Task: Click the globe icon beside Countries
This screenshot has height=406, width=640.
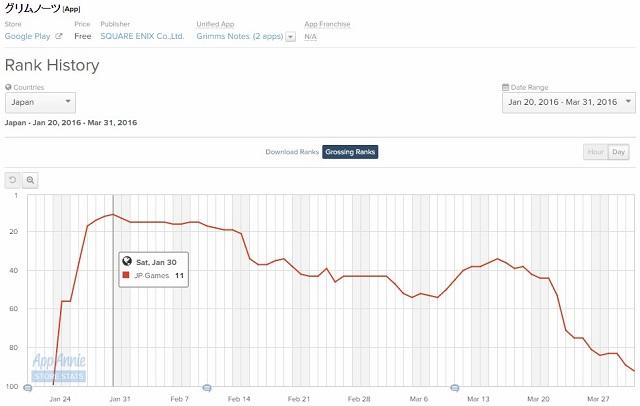Action: pyautogui.click(x=8, y=87)
